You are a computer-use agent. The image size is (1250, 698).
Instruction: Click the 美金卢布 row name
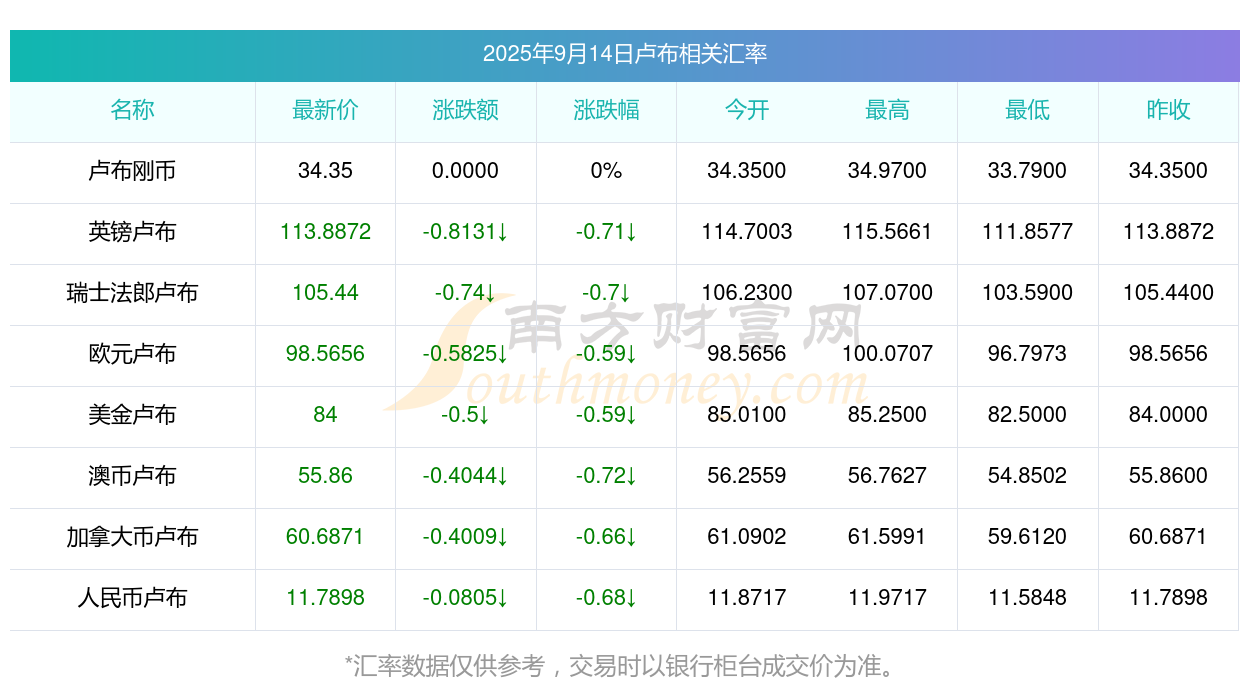pos(132,415)
